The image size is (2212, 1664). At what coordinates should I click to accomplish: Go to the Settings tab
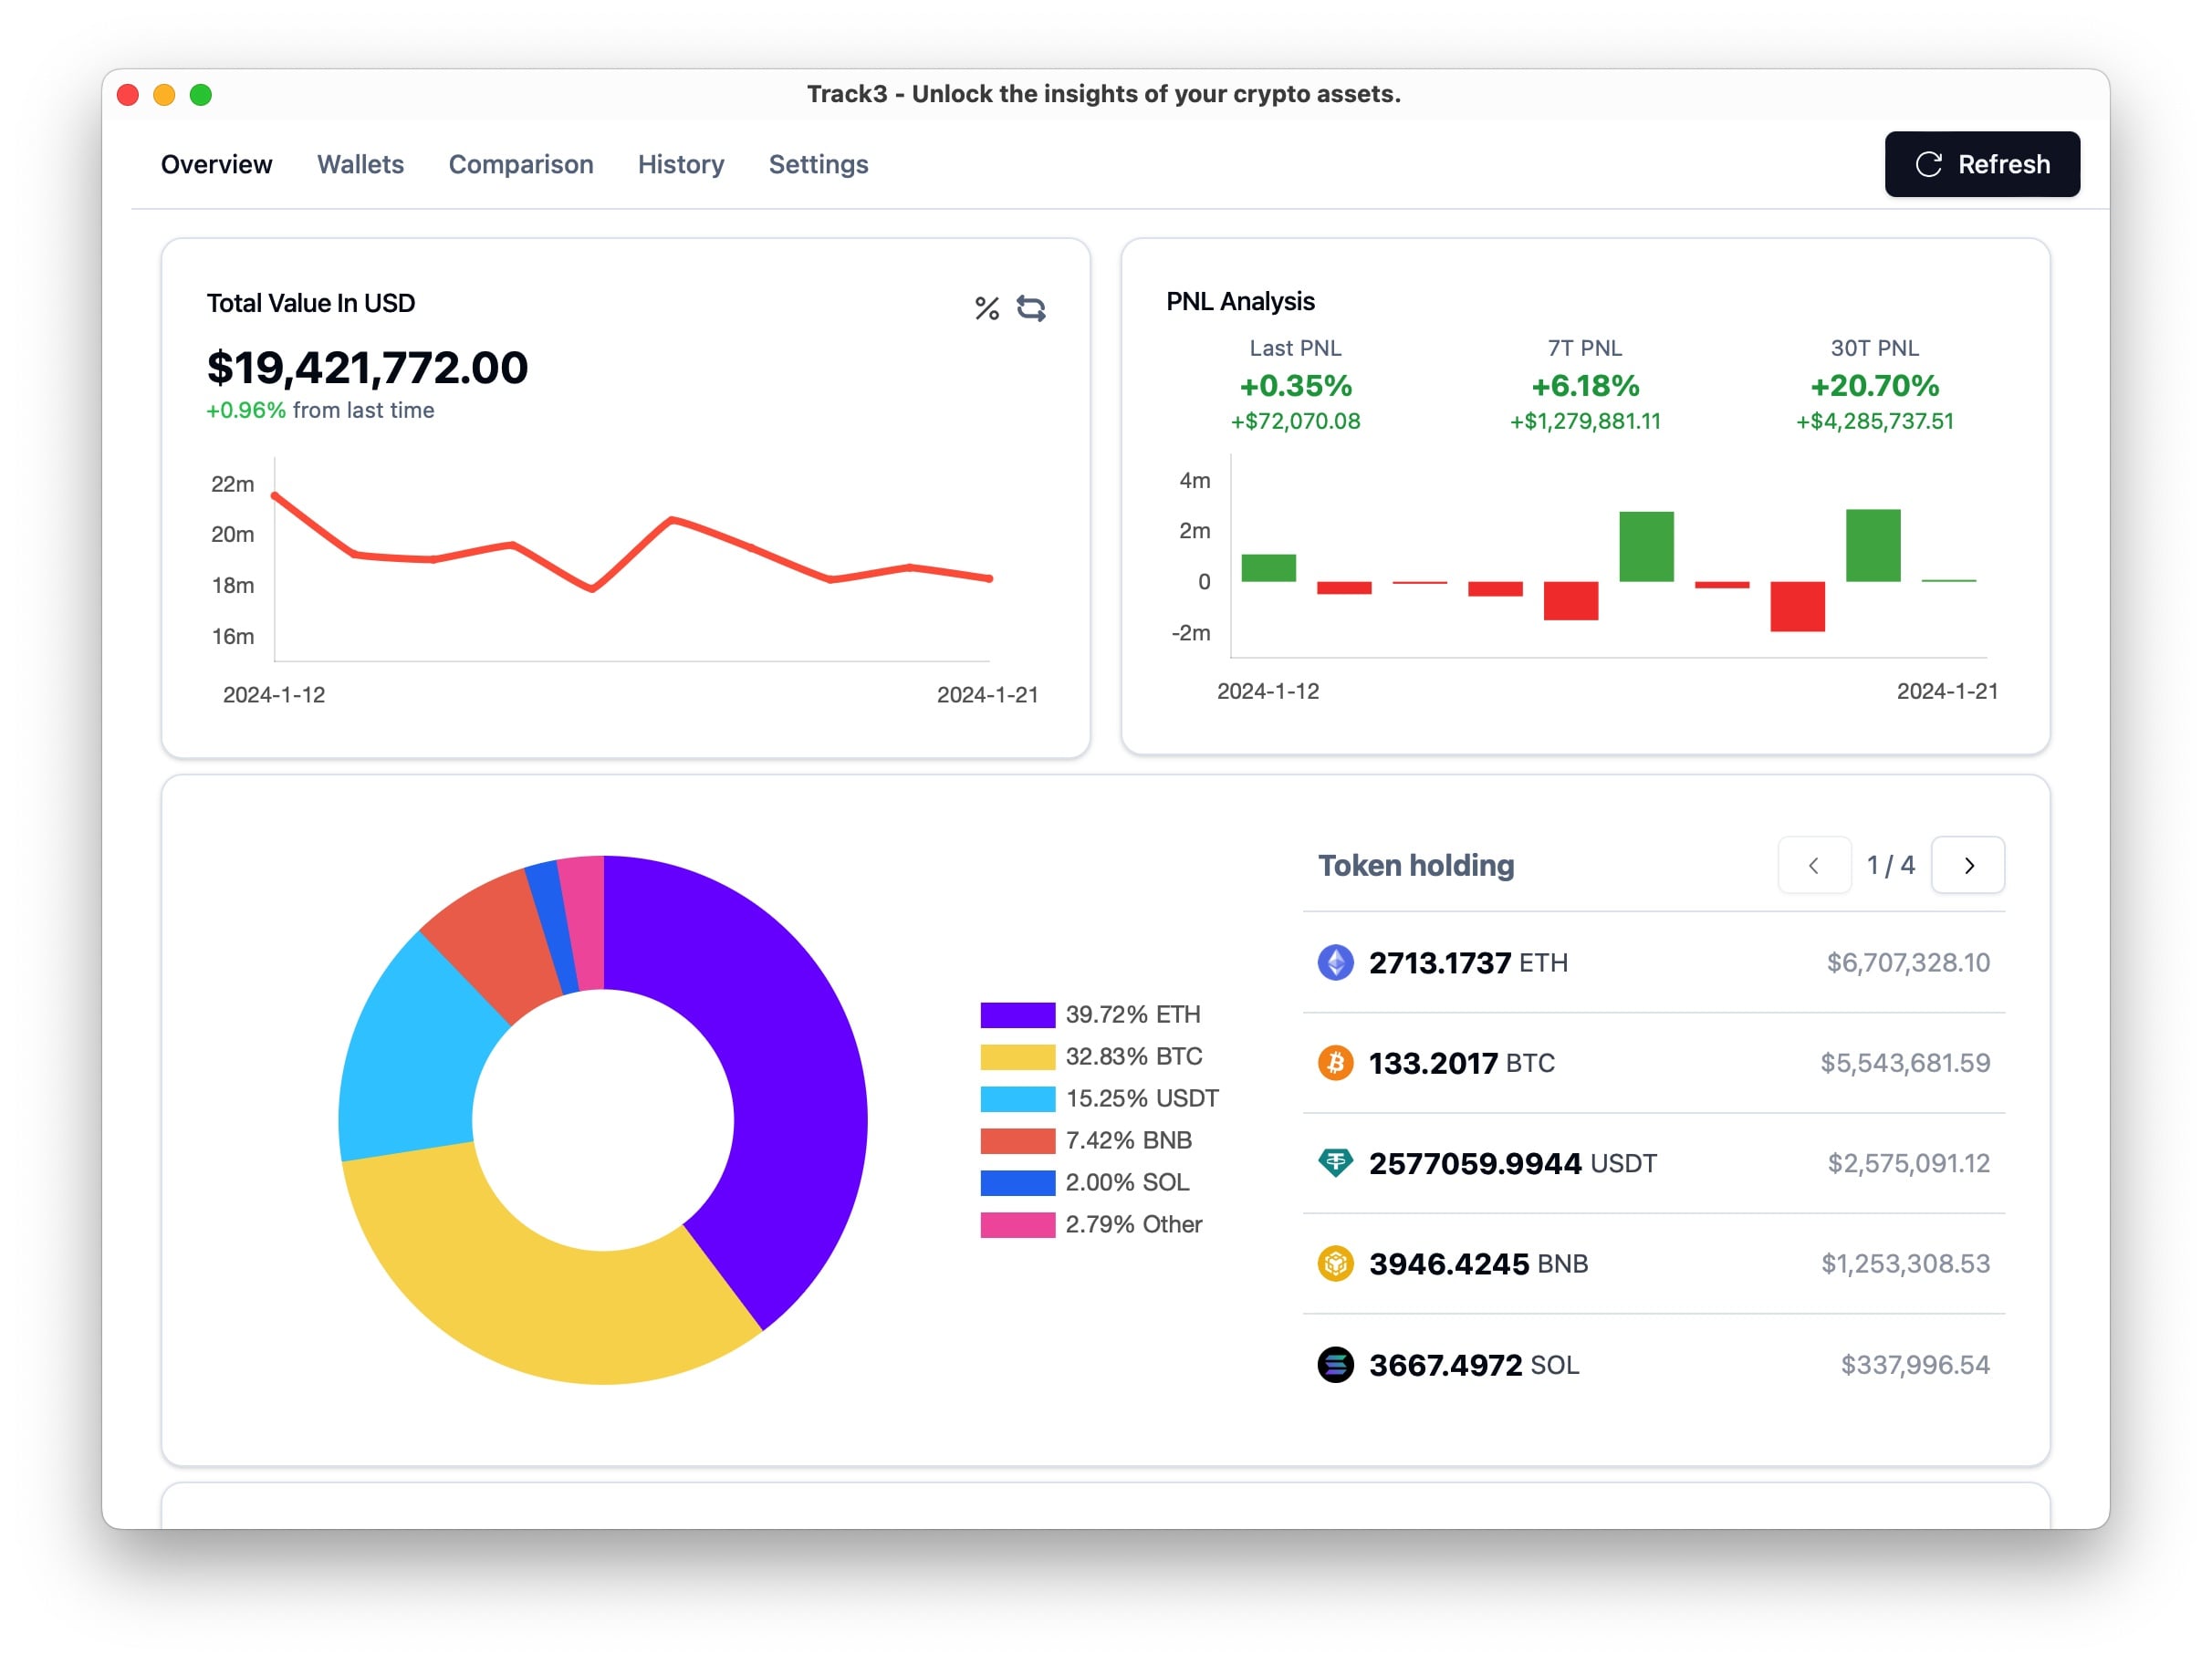[x=818, y=164]
